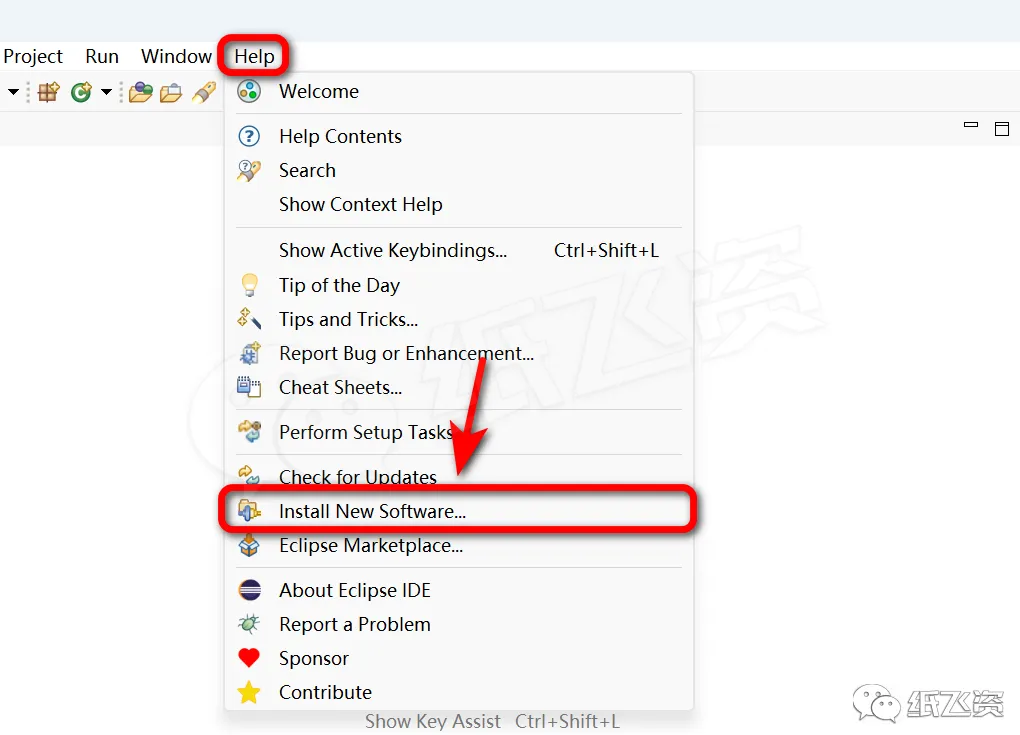This screenshot has width=1020, height=735.
Task: Open Eclipse Marketplace
Action: [459, 545]
